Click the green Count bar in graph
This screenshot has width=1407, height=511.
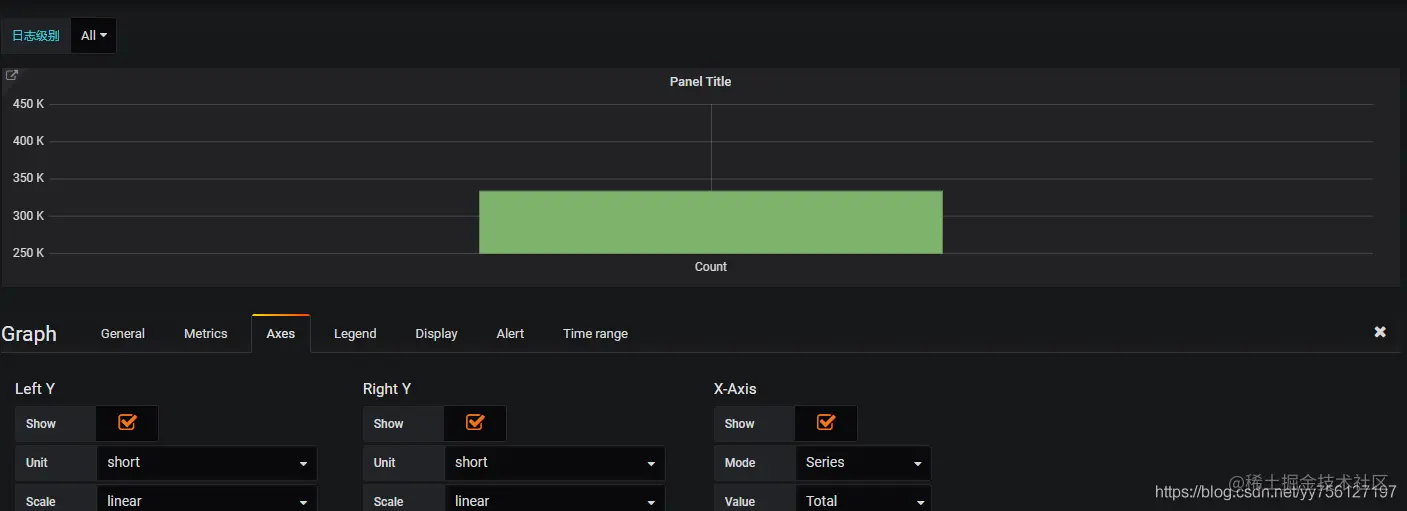coord(710,222)
